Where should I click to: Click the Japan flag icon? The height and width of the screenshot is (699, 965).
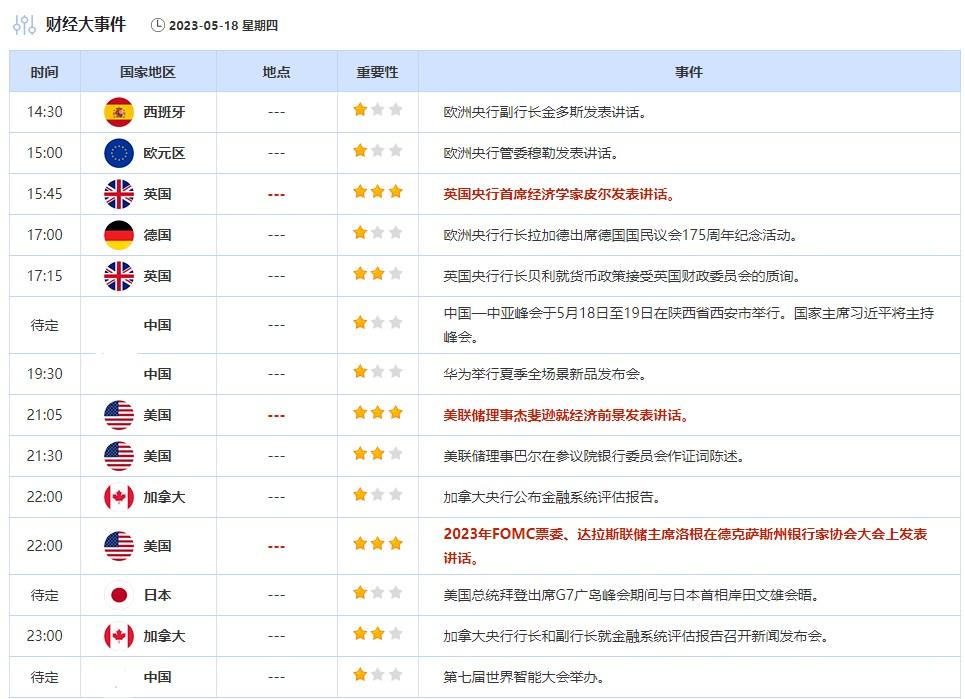(x=119, y=595)
